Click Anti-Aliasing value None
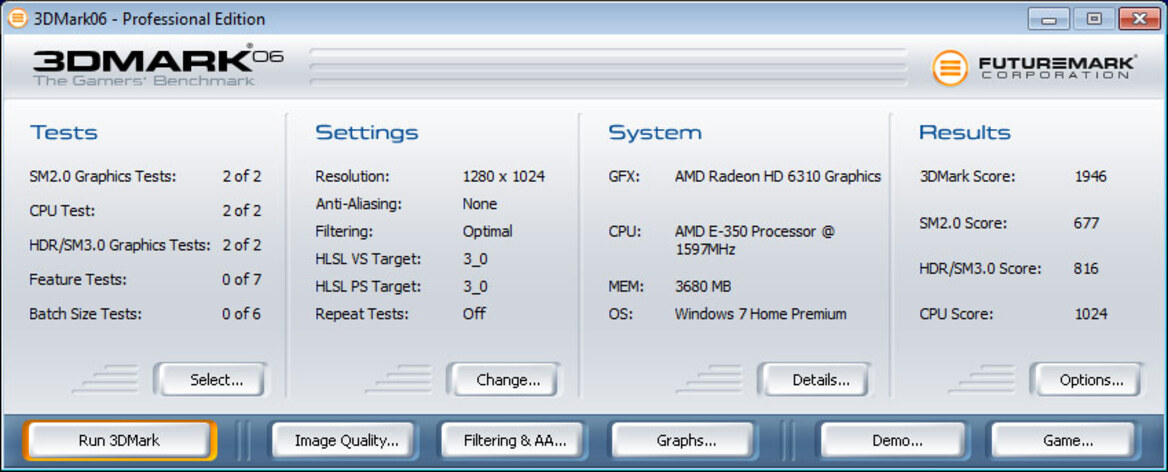The image size is (1168, 472). pyautogui.click(x=480, y=203)
